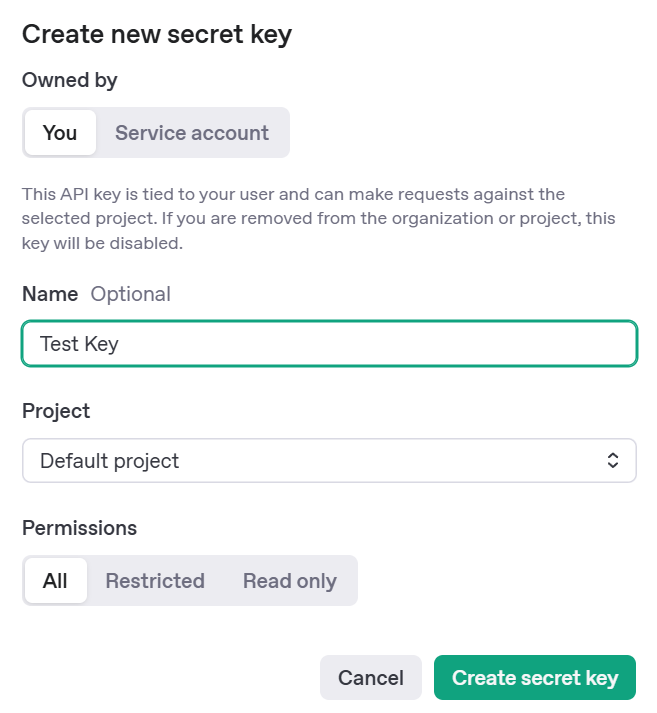Click the 'key will be disabled' text
Screen dimensions: 657x713
tap(100, 242)
